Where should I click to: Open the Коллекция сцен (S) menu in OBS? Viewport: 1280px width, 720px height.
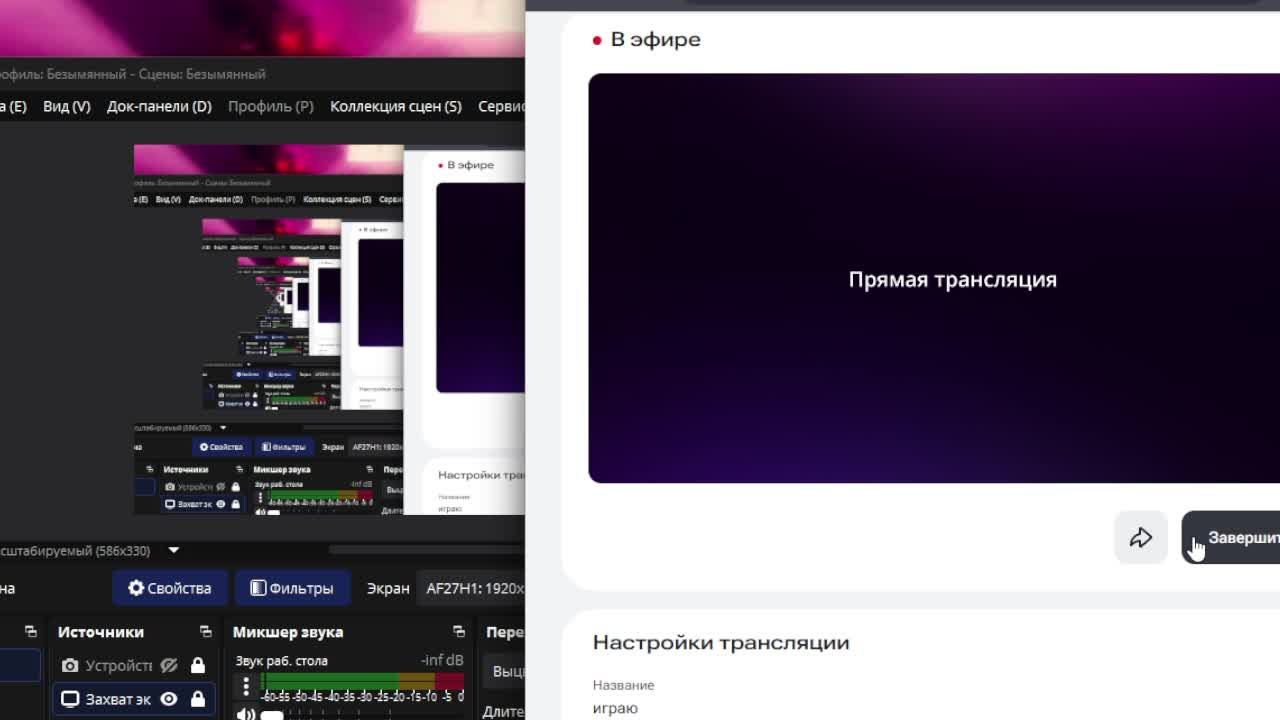(396, 106)
